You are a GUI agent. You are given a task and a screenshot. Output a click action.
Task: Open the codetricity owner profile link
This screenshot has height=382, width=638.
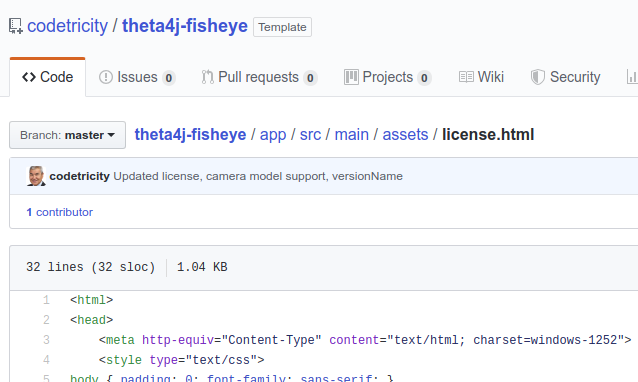pyautogui.click(x=68, y=26)
